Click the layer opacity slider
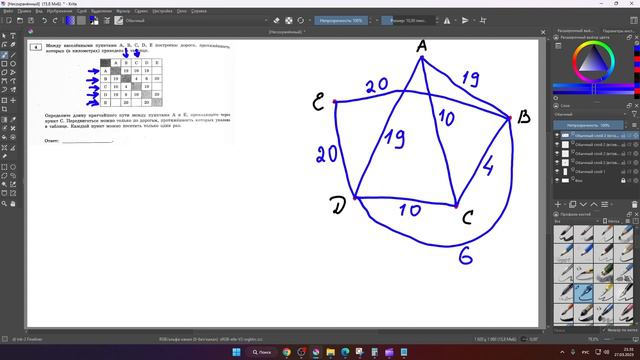This screenshot has height=360, width=640. pyautogui.click(x=588, y=125)
